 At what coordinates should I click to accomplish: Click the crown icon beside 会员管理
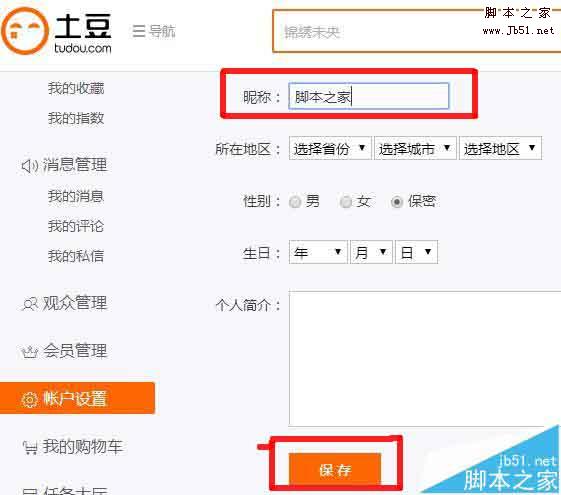(x=30, y=352)
